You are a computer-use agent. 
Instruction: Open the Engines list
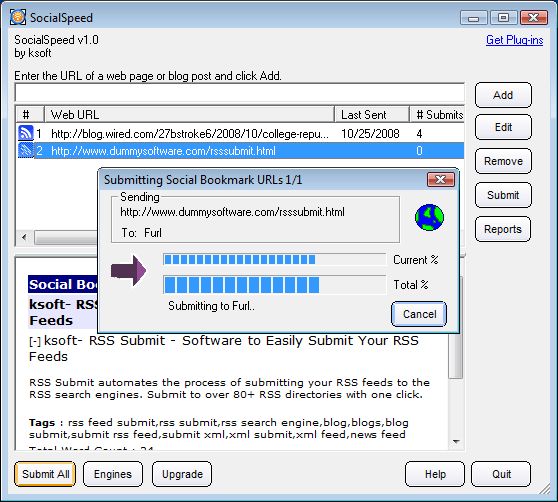[x=113, y=474]
